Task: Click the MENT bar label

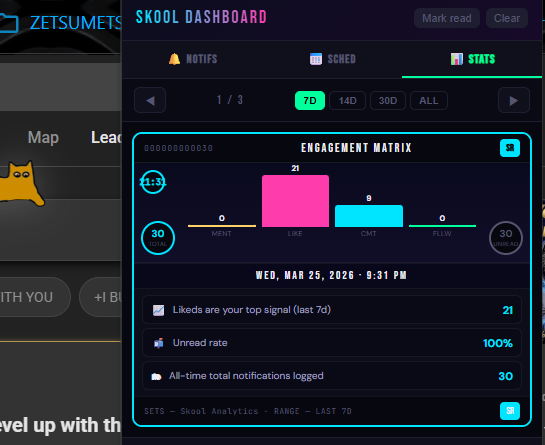Action: (221, 234)
